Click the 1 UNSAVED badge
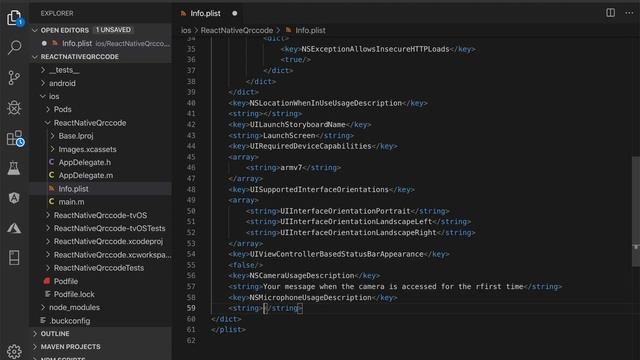This screenshot has width=640, height=360. coord(113,30)
